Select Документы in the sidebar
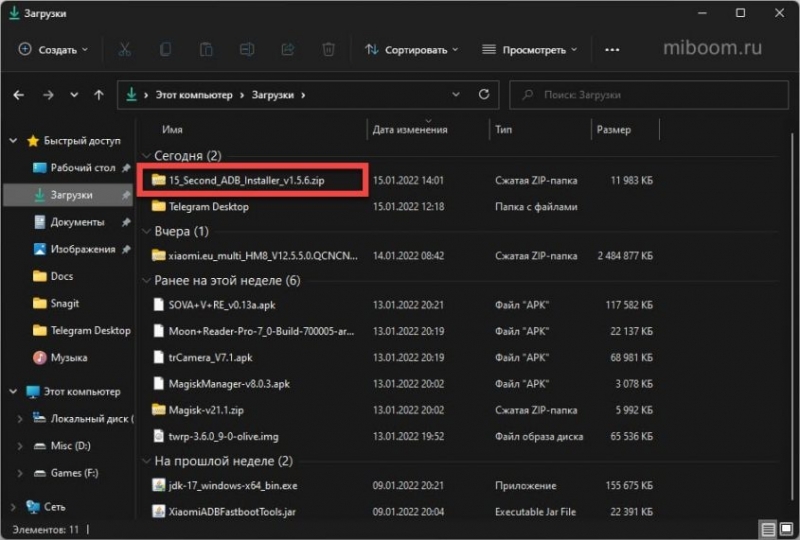The width and height of the screenshot is (800, 540). click(77, 222)
